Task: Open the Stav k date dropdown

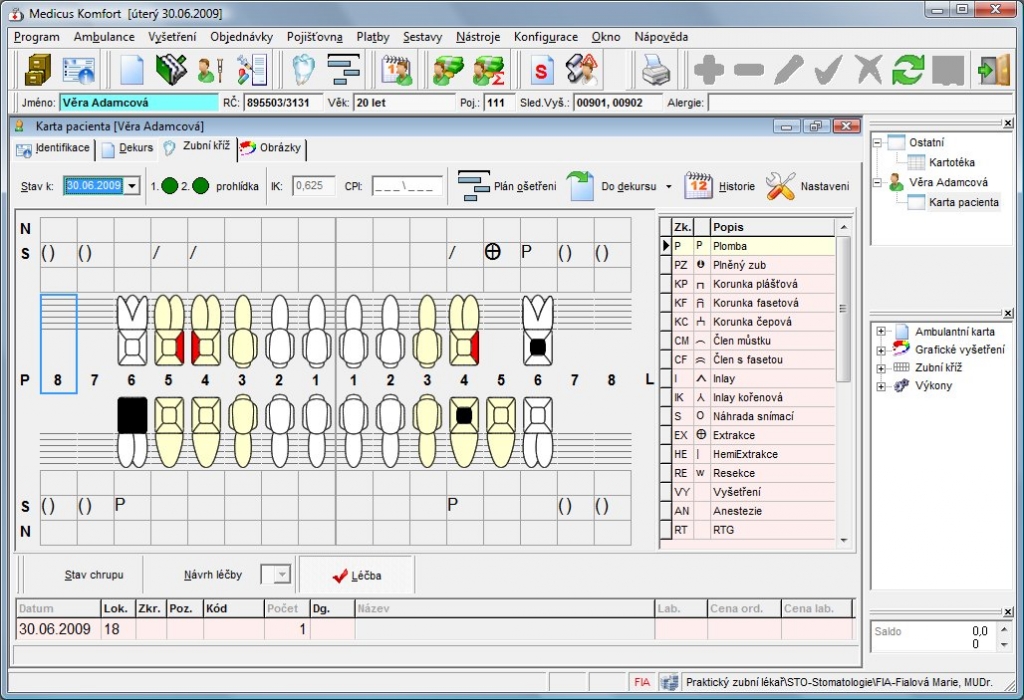Action: pyautogui.click(x=132, y=186)
